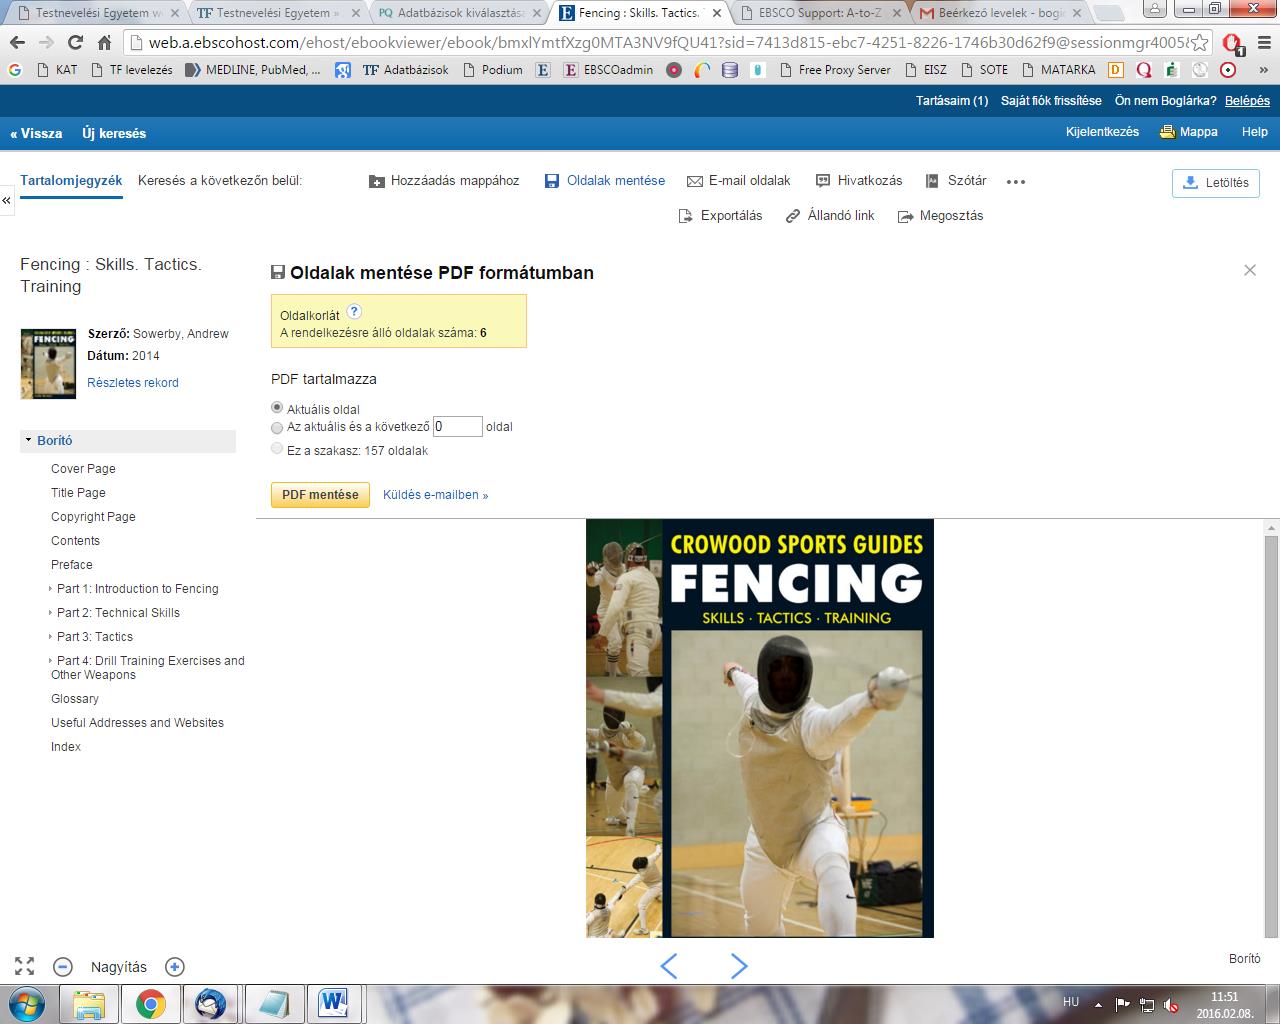Open Index entry
This screenshot has width=1280, height=1024.
click(x=66, y=747)
